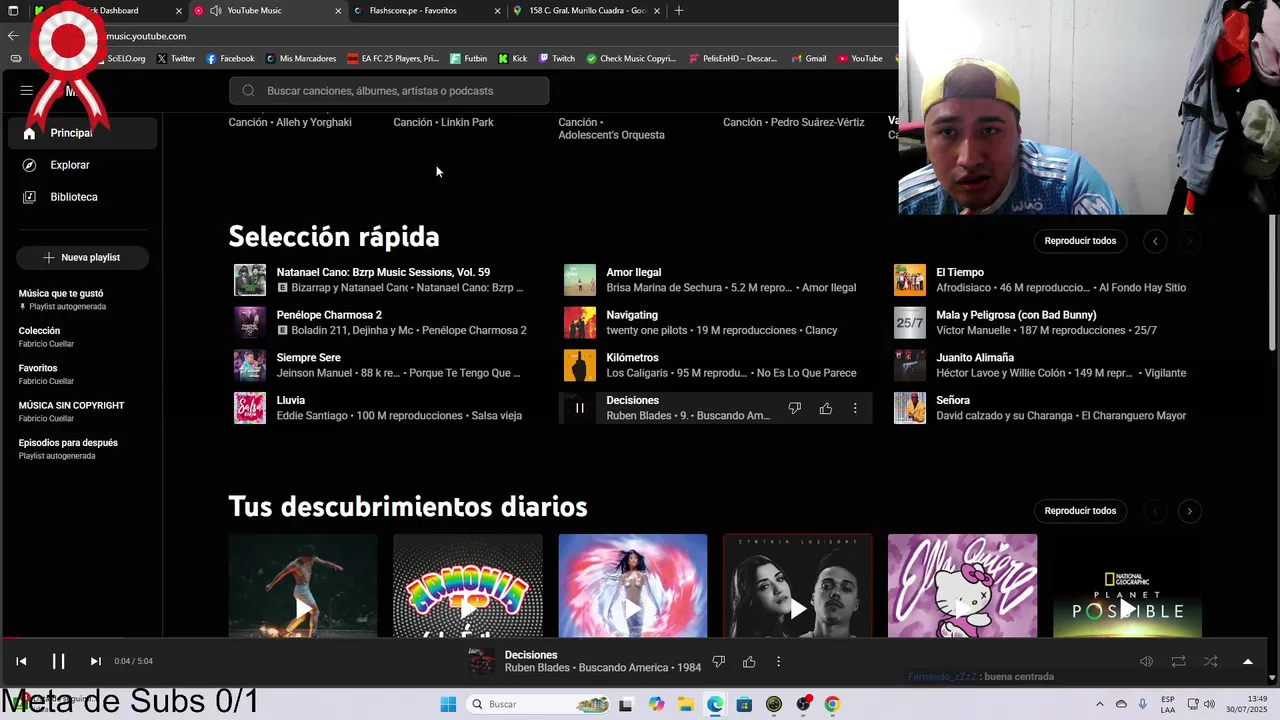The width and height of the screenshot is (1280, 720).
Task: Open Microsoft Store from taskbar
Action: [744, 704]
